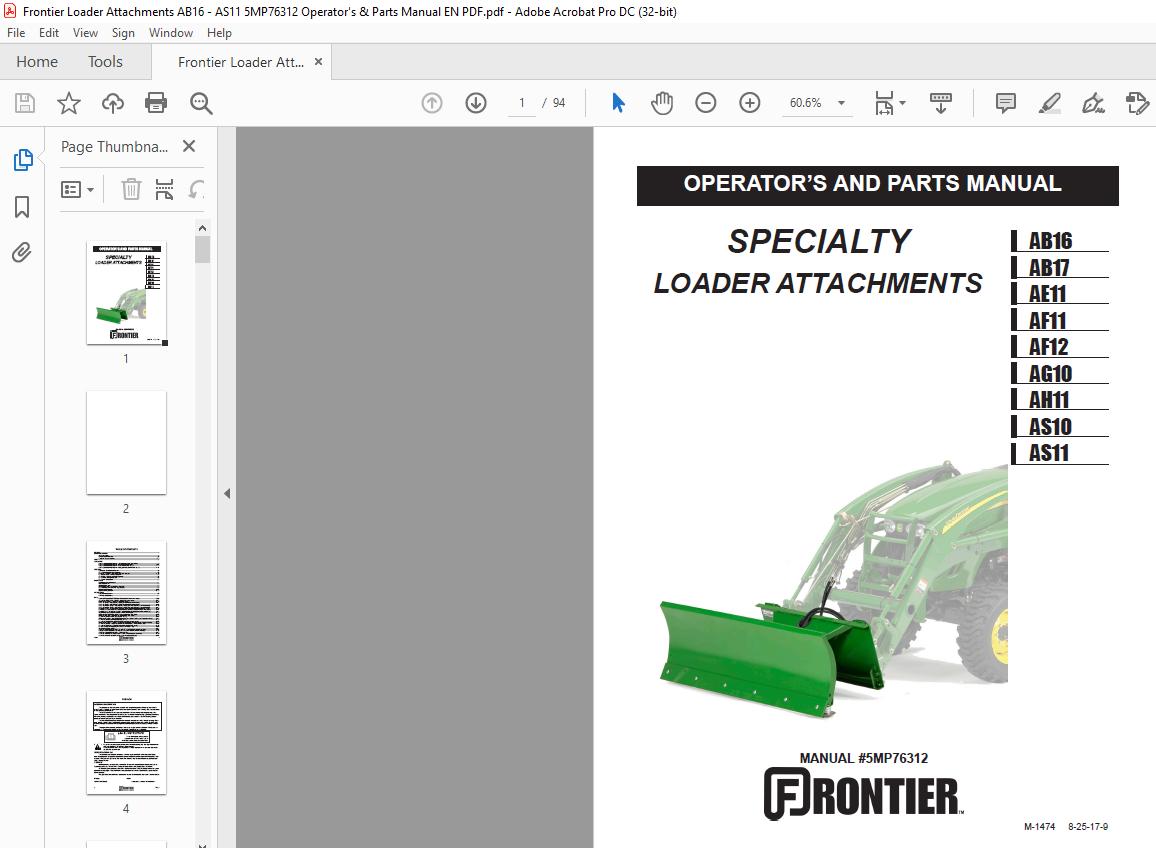Click the Print pages thumbnail toolbar icon
The height and width of the screenshot is (848, 1156).
[x=164, y=190]
